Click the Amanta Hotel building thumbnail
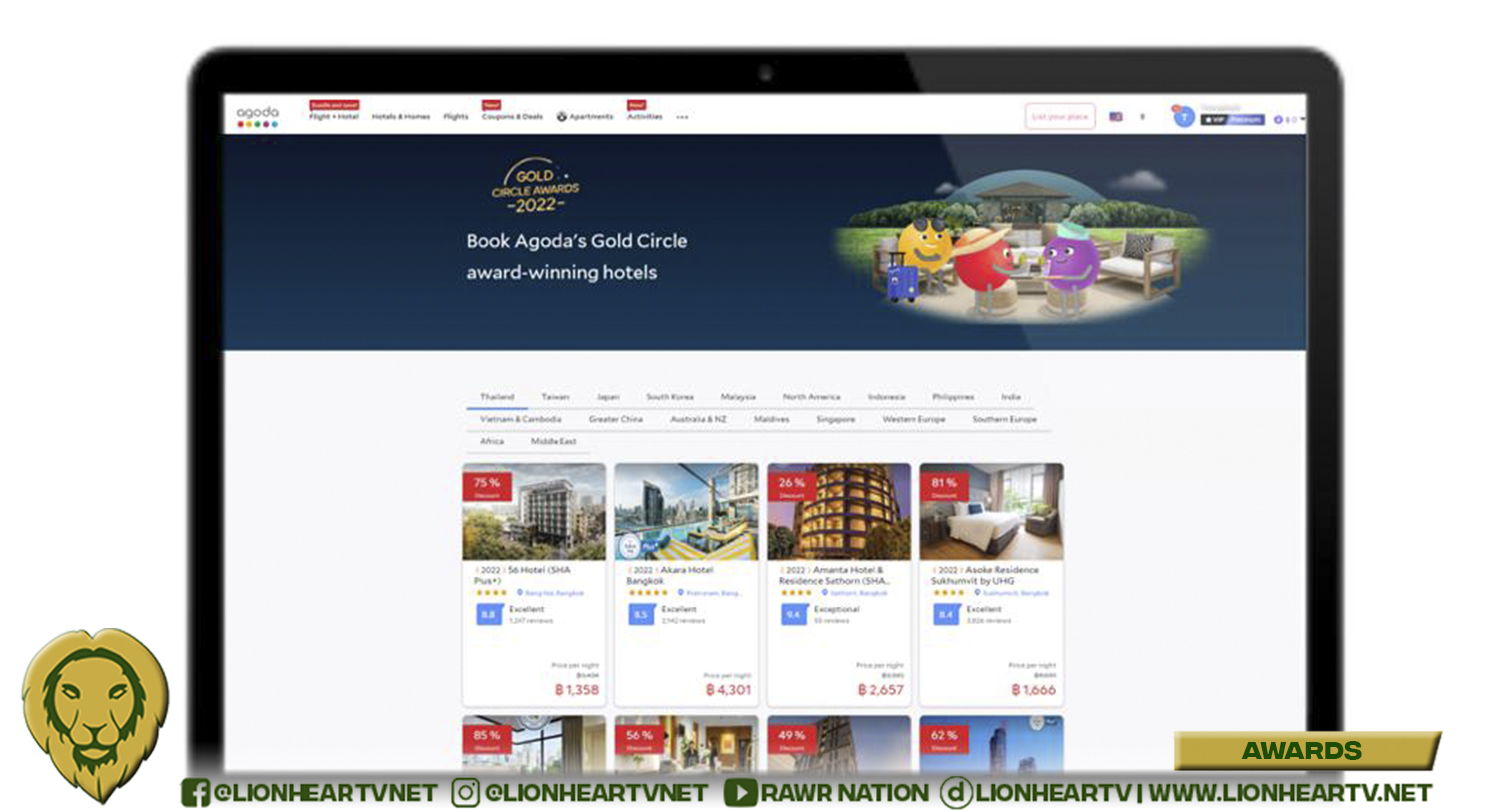Screen dimensions: 1500x812 pos(839,511)
